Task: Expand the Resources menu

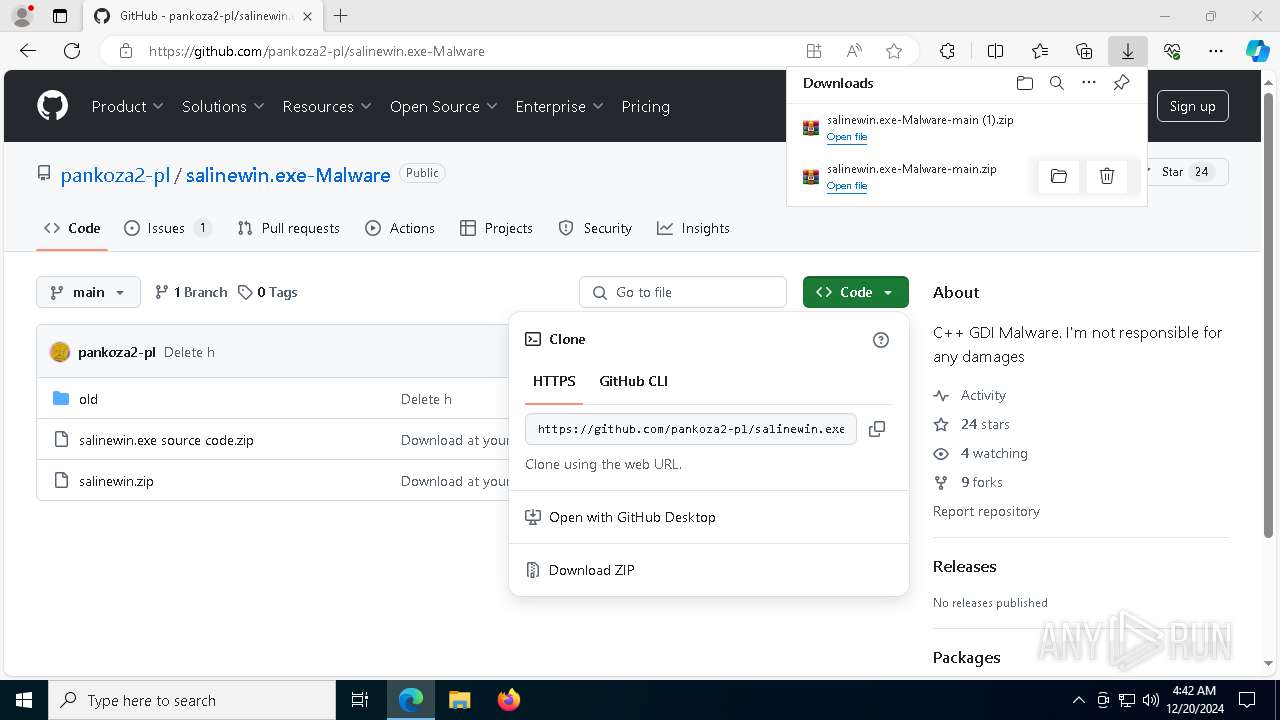Action: (327, 107)
